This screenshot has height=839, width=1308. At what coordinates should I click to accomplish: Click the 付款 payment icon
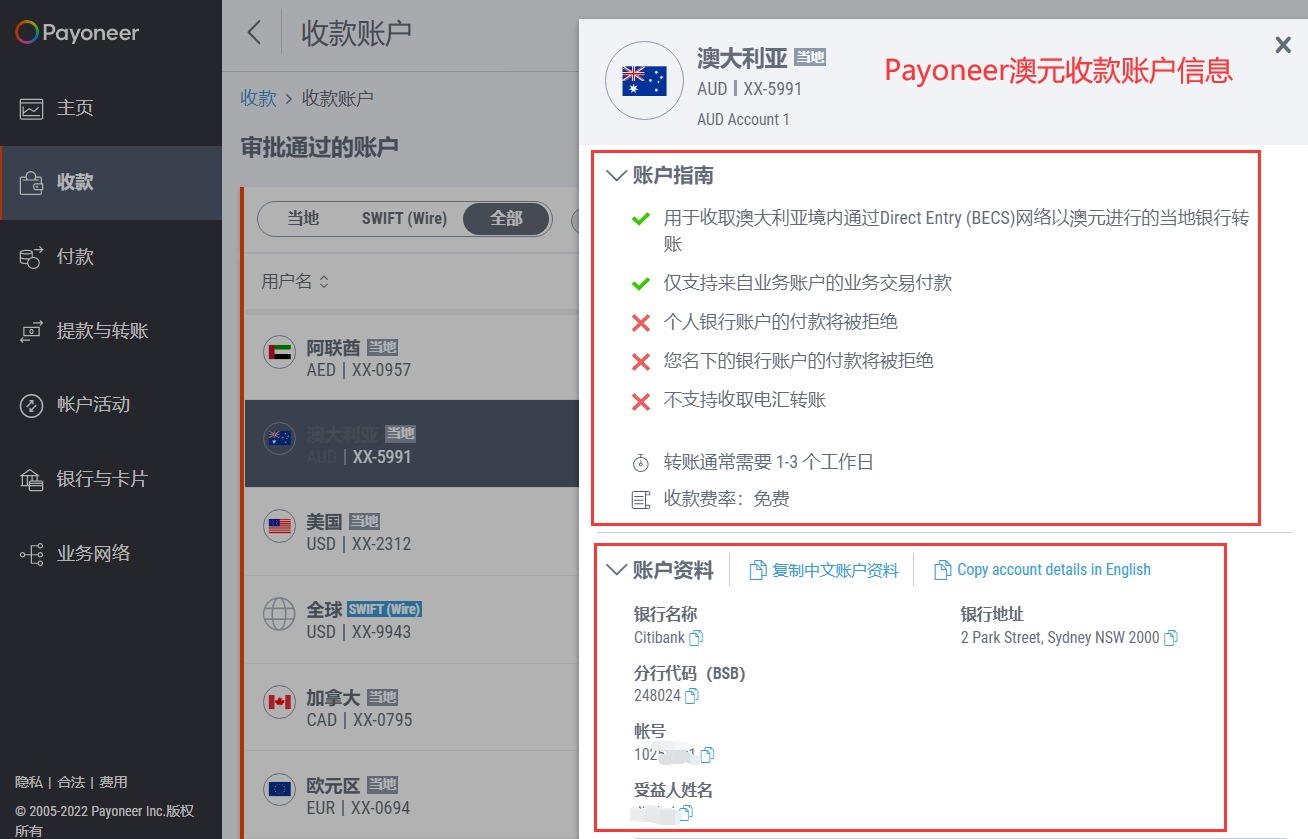[32, 257]
